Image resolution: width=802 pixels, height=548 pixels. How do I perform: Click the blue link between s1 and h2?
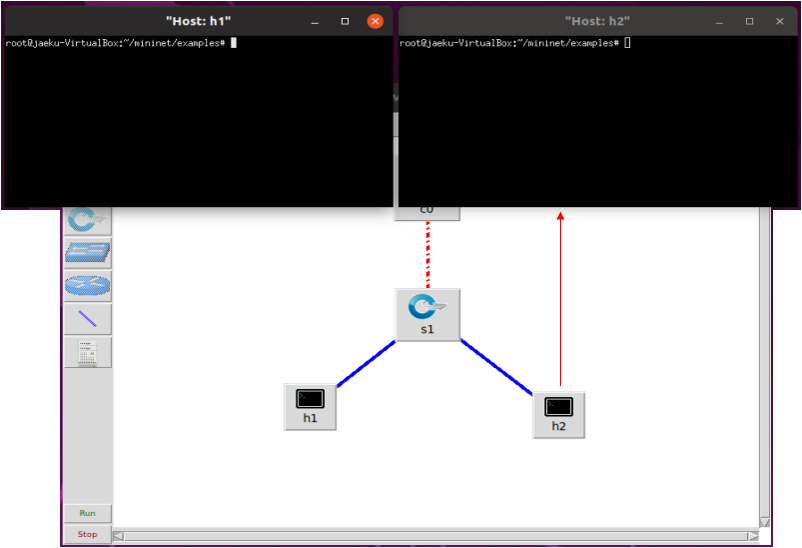tap(497, 367)
